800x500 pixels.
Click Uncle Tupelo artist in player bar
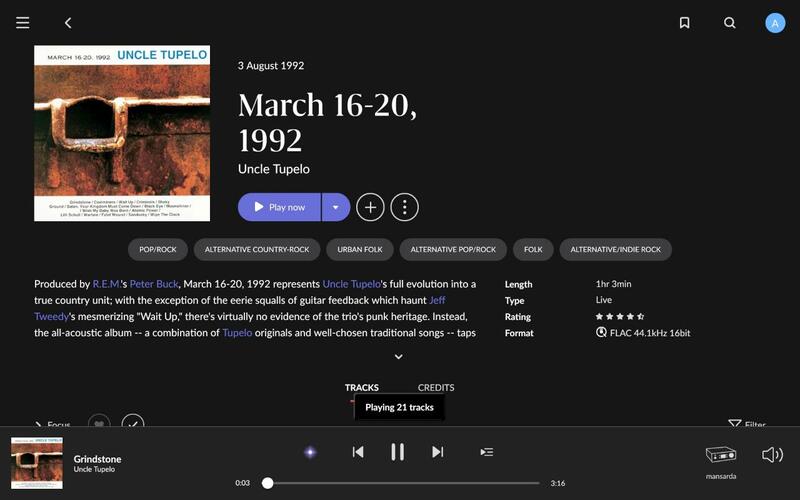pyautogui.click(x=94, y=469)
